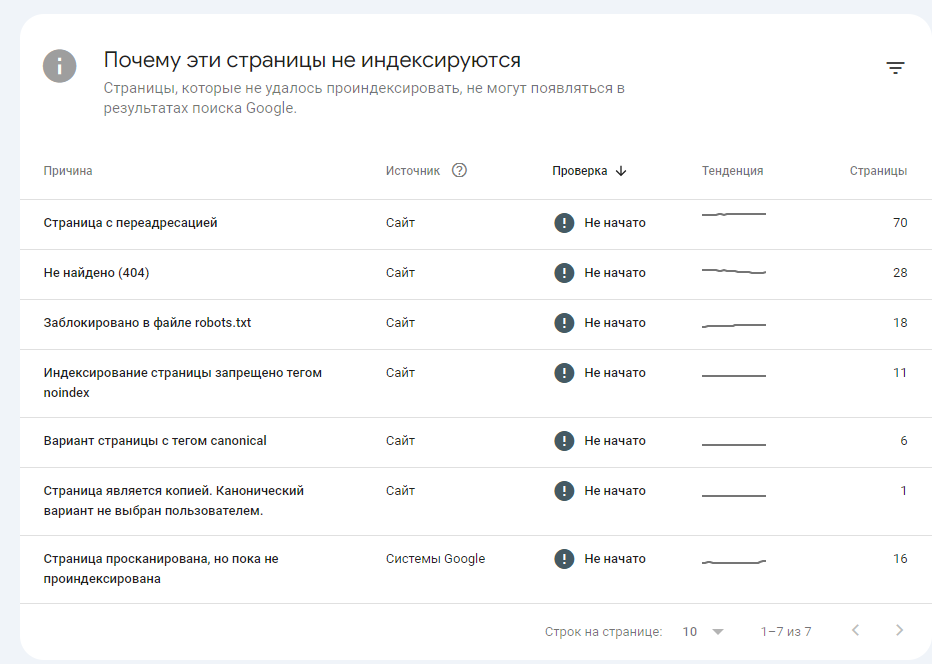Select the Страница с переадресацией row
Screen dimensions: 932x664
[x=130, y=222]
